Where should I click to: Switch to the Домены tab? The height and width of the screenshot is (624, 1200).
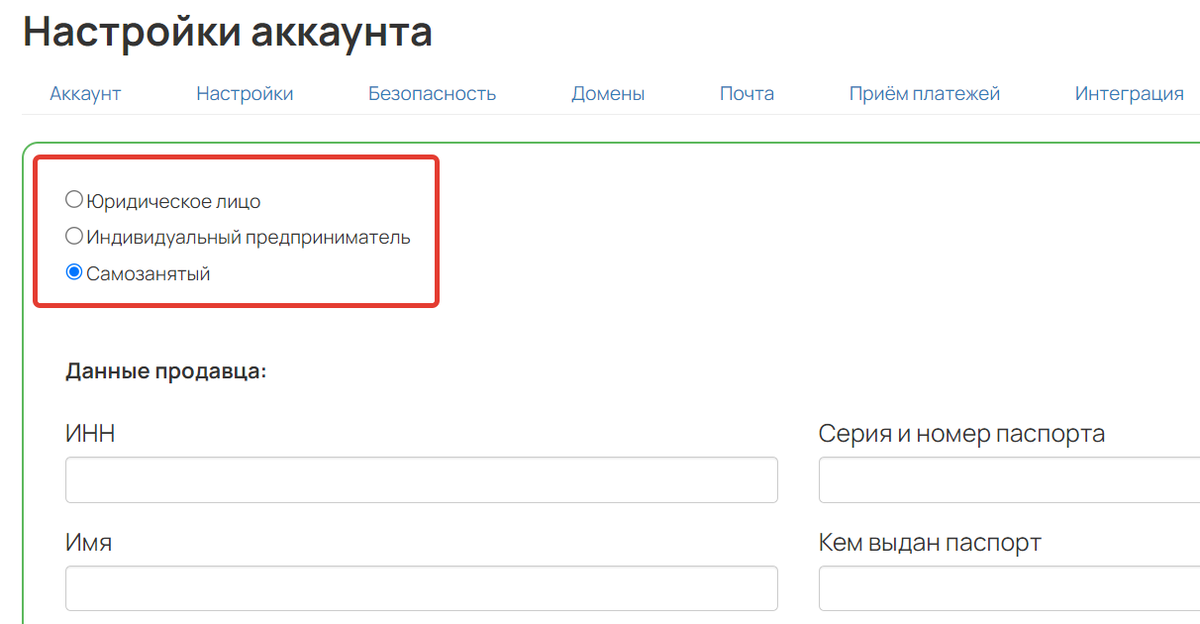pyautogui.click(x=607, y=93)
